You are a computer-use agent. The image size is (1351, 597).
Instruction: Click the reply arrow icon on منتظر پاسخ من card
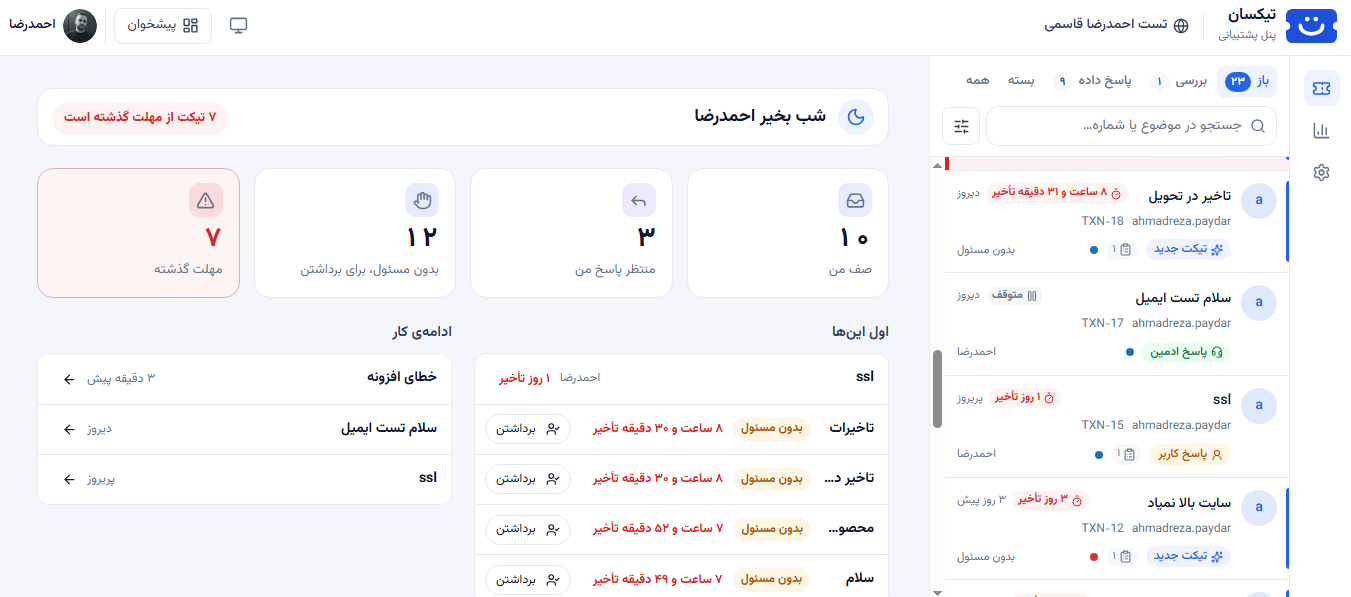639,200
